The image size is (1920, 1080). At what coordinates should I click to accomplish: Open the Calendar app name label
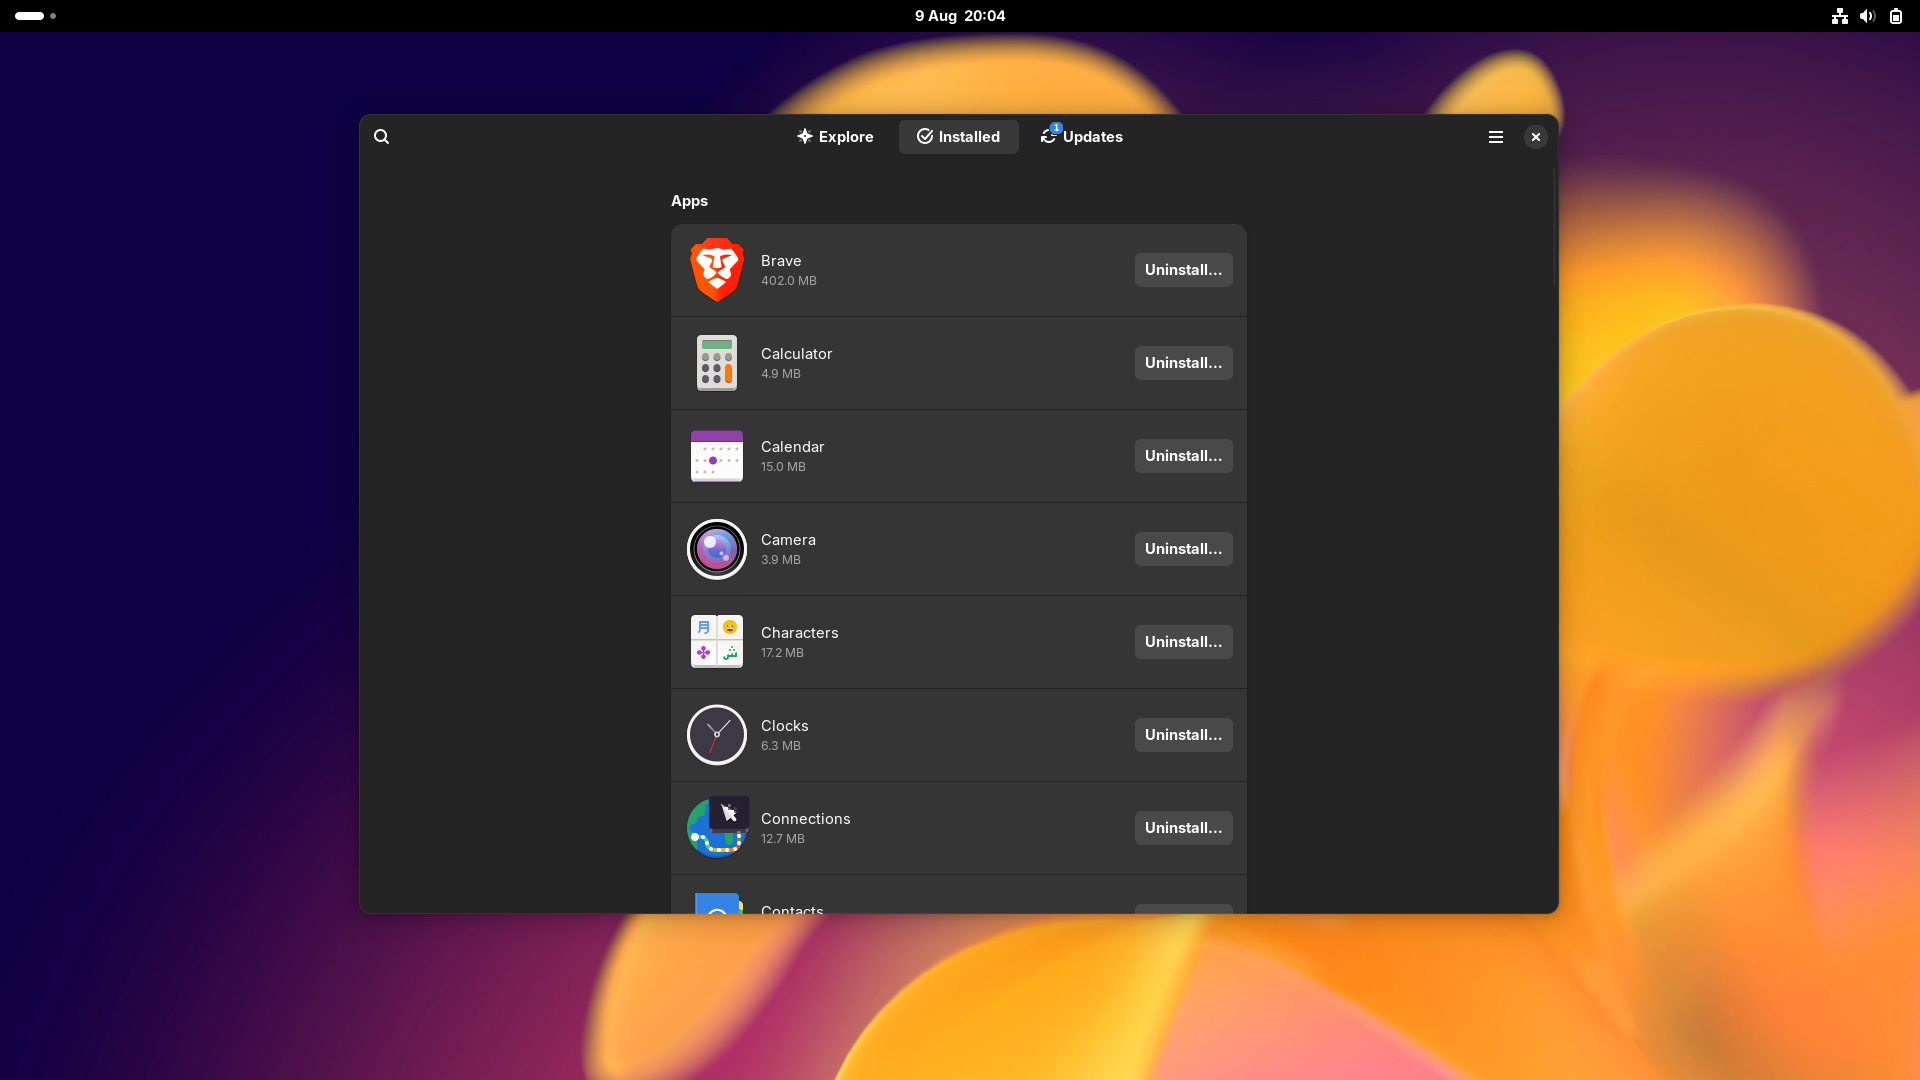coord(792,447)
